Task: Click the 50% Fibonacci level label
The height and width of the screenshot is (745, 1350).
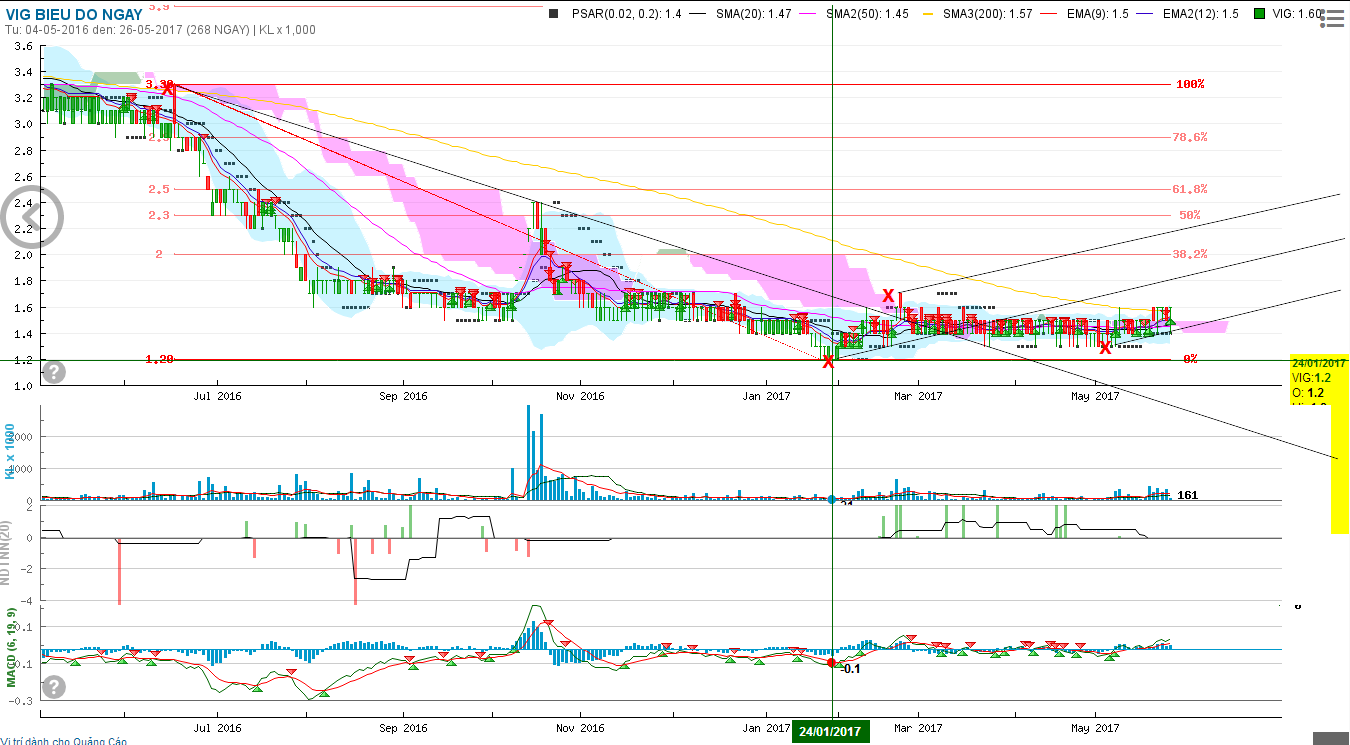Action: [1190, 215]
